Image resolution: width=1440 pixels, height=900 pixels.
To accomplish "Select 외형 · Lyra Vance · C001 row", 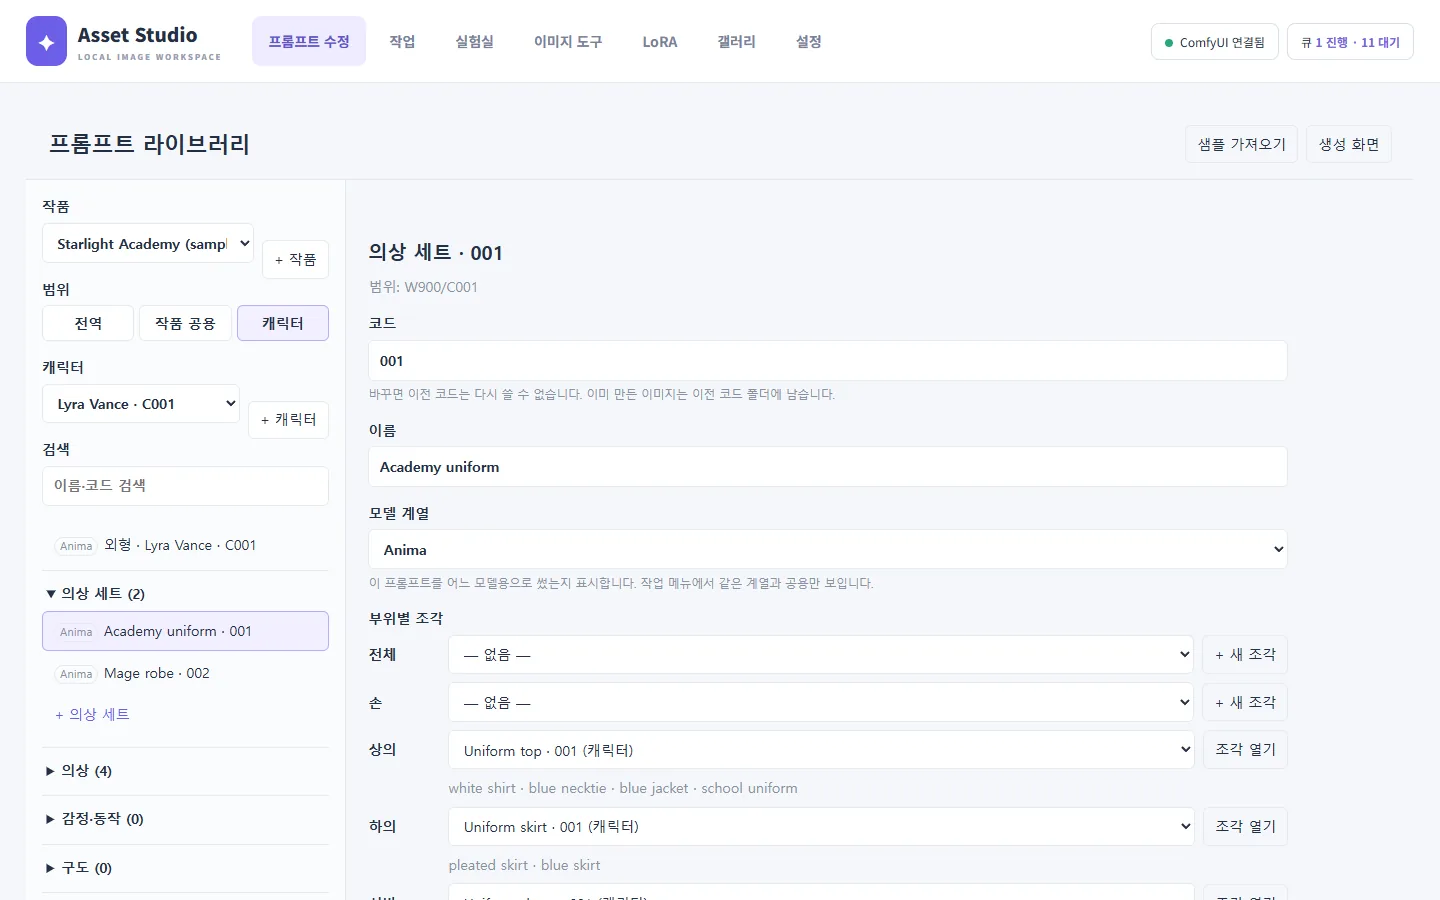I will [x=185, y=545].
